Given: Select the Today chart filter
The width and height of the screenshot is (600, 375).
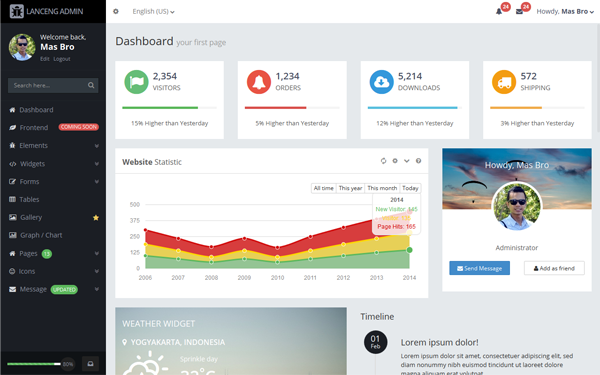Looking at the screenshot, I should (x=410, y=188).
